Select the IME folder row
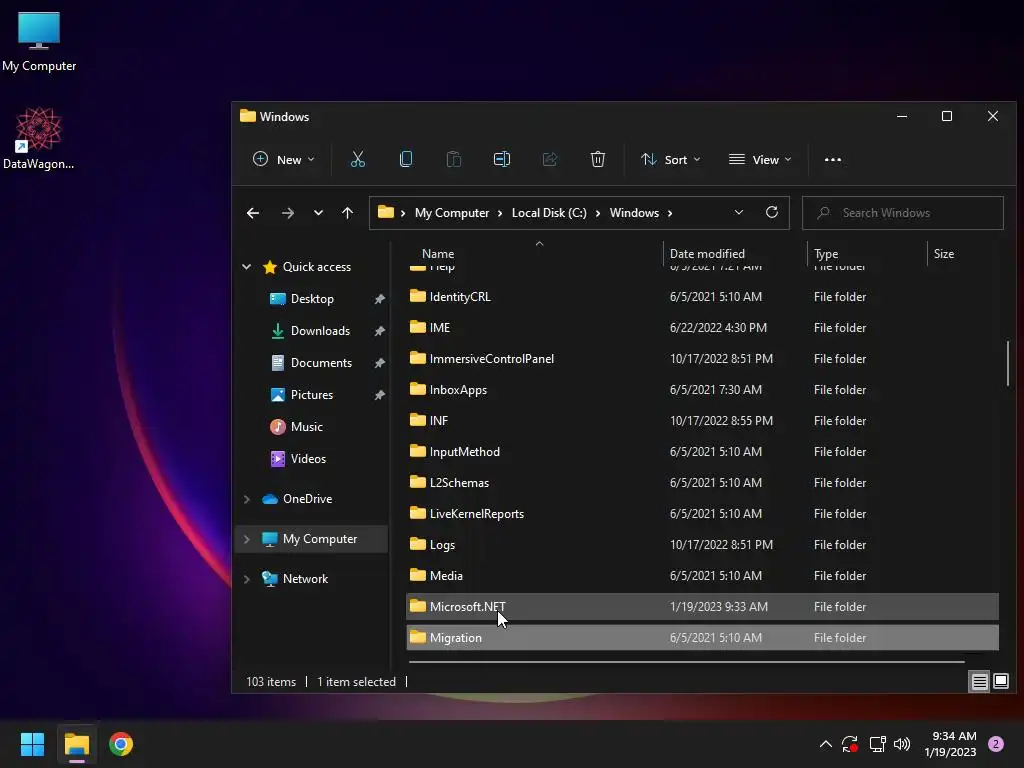Screen dimensions: 1024x768 702,327
